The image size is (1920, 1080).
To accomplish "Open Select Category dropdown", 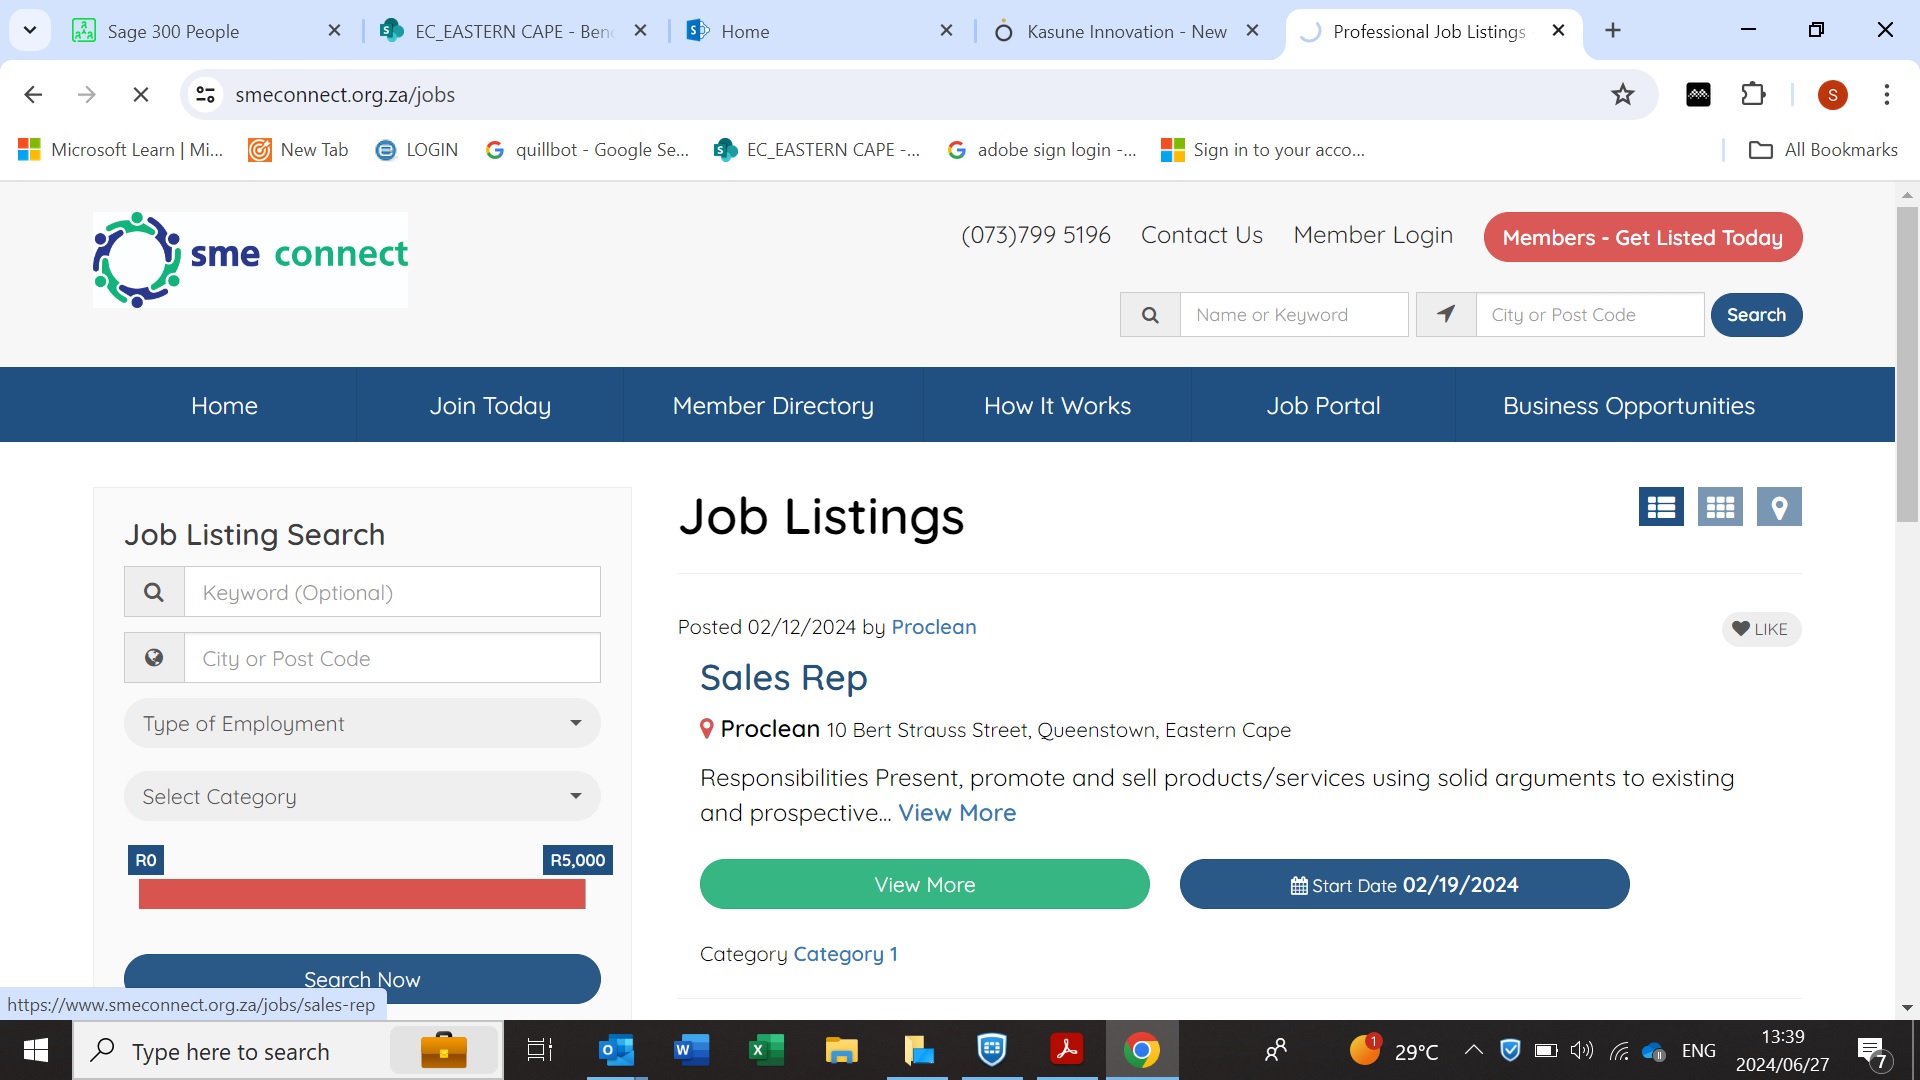I will 362,797.
